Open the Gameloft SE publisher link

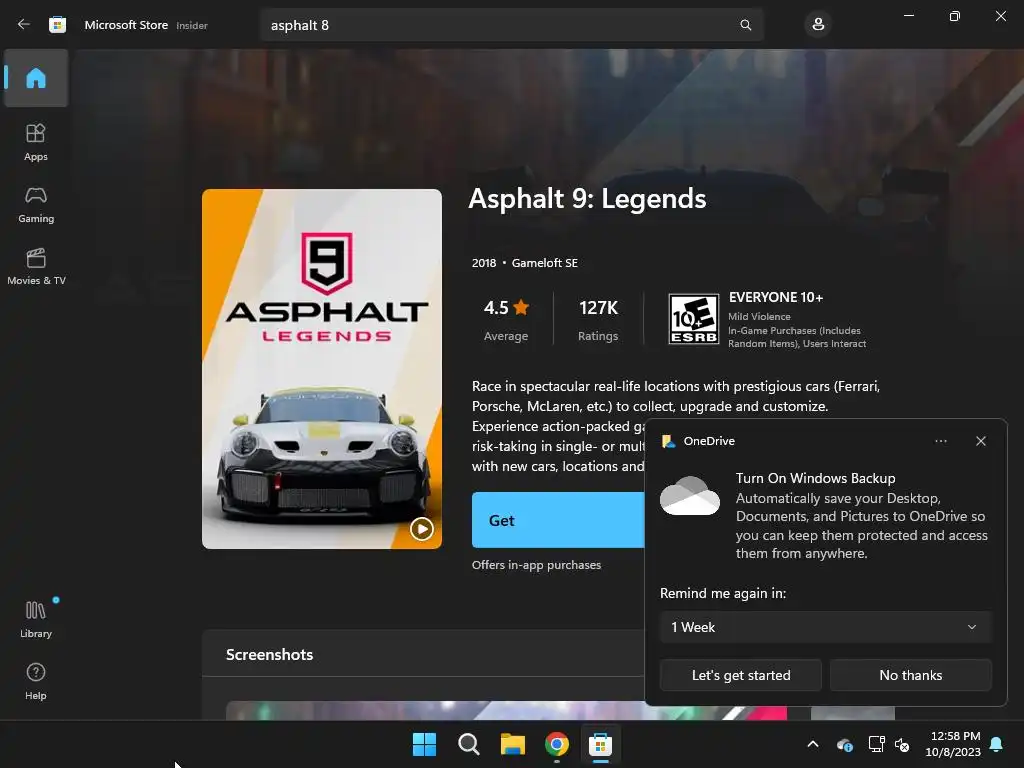point(544,263)
